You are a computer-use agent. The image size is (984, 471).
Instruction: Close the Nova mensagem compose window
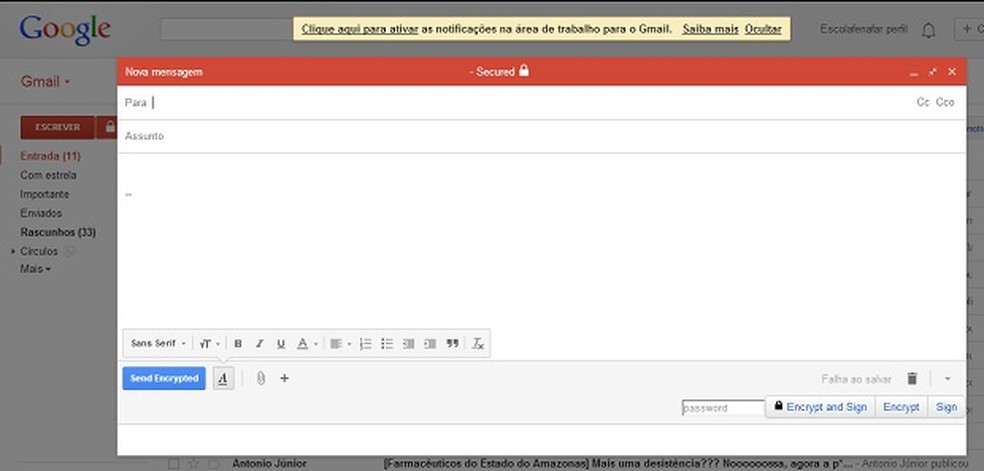(x=952, y=72)
